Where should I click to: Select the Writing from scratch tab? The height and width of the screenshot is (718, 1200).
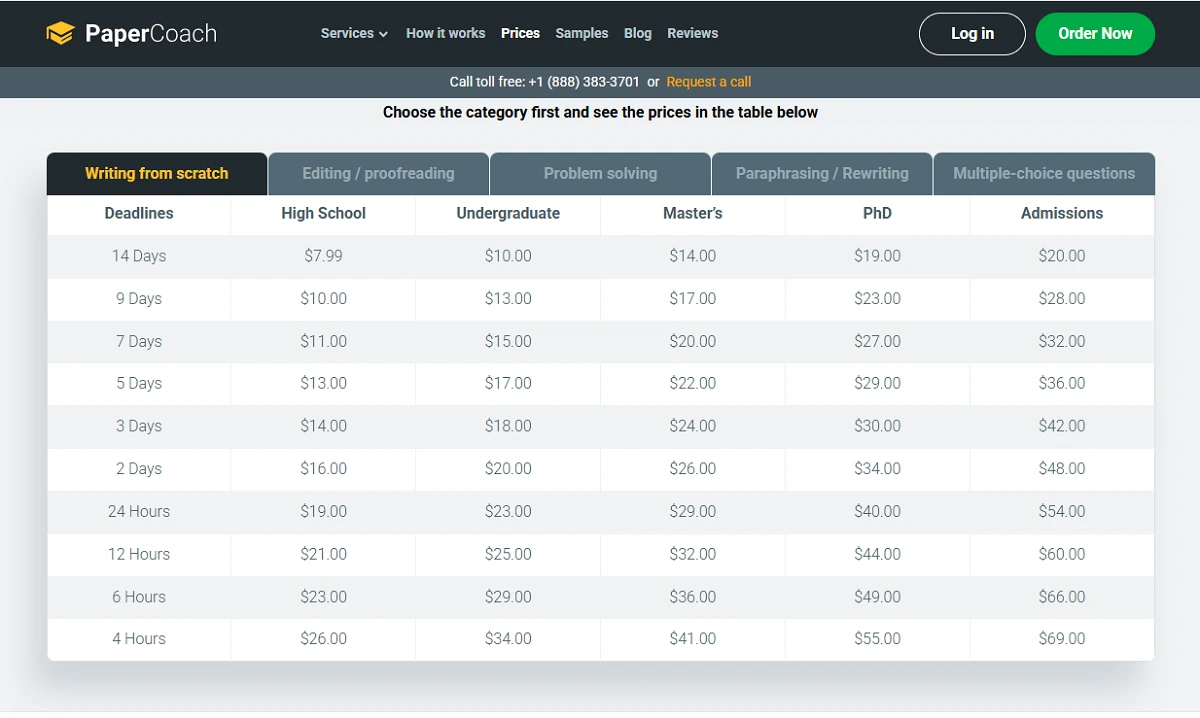(x=157, y=174)
